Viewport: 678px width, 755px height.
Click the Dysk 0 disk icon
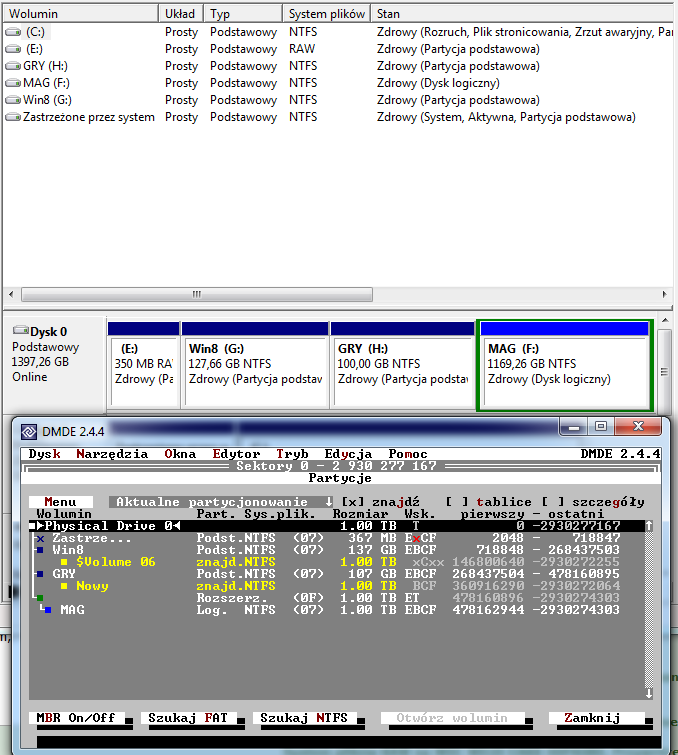coord(21,330)
